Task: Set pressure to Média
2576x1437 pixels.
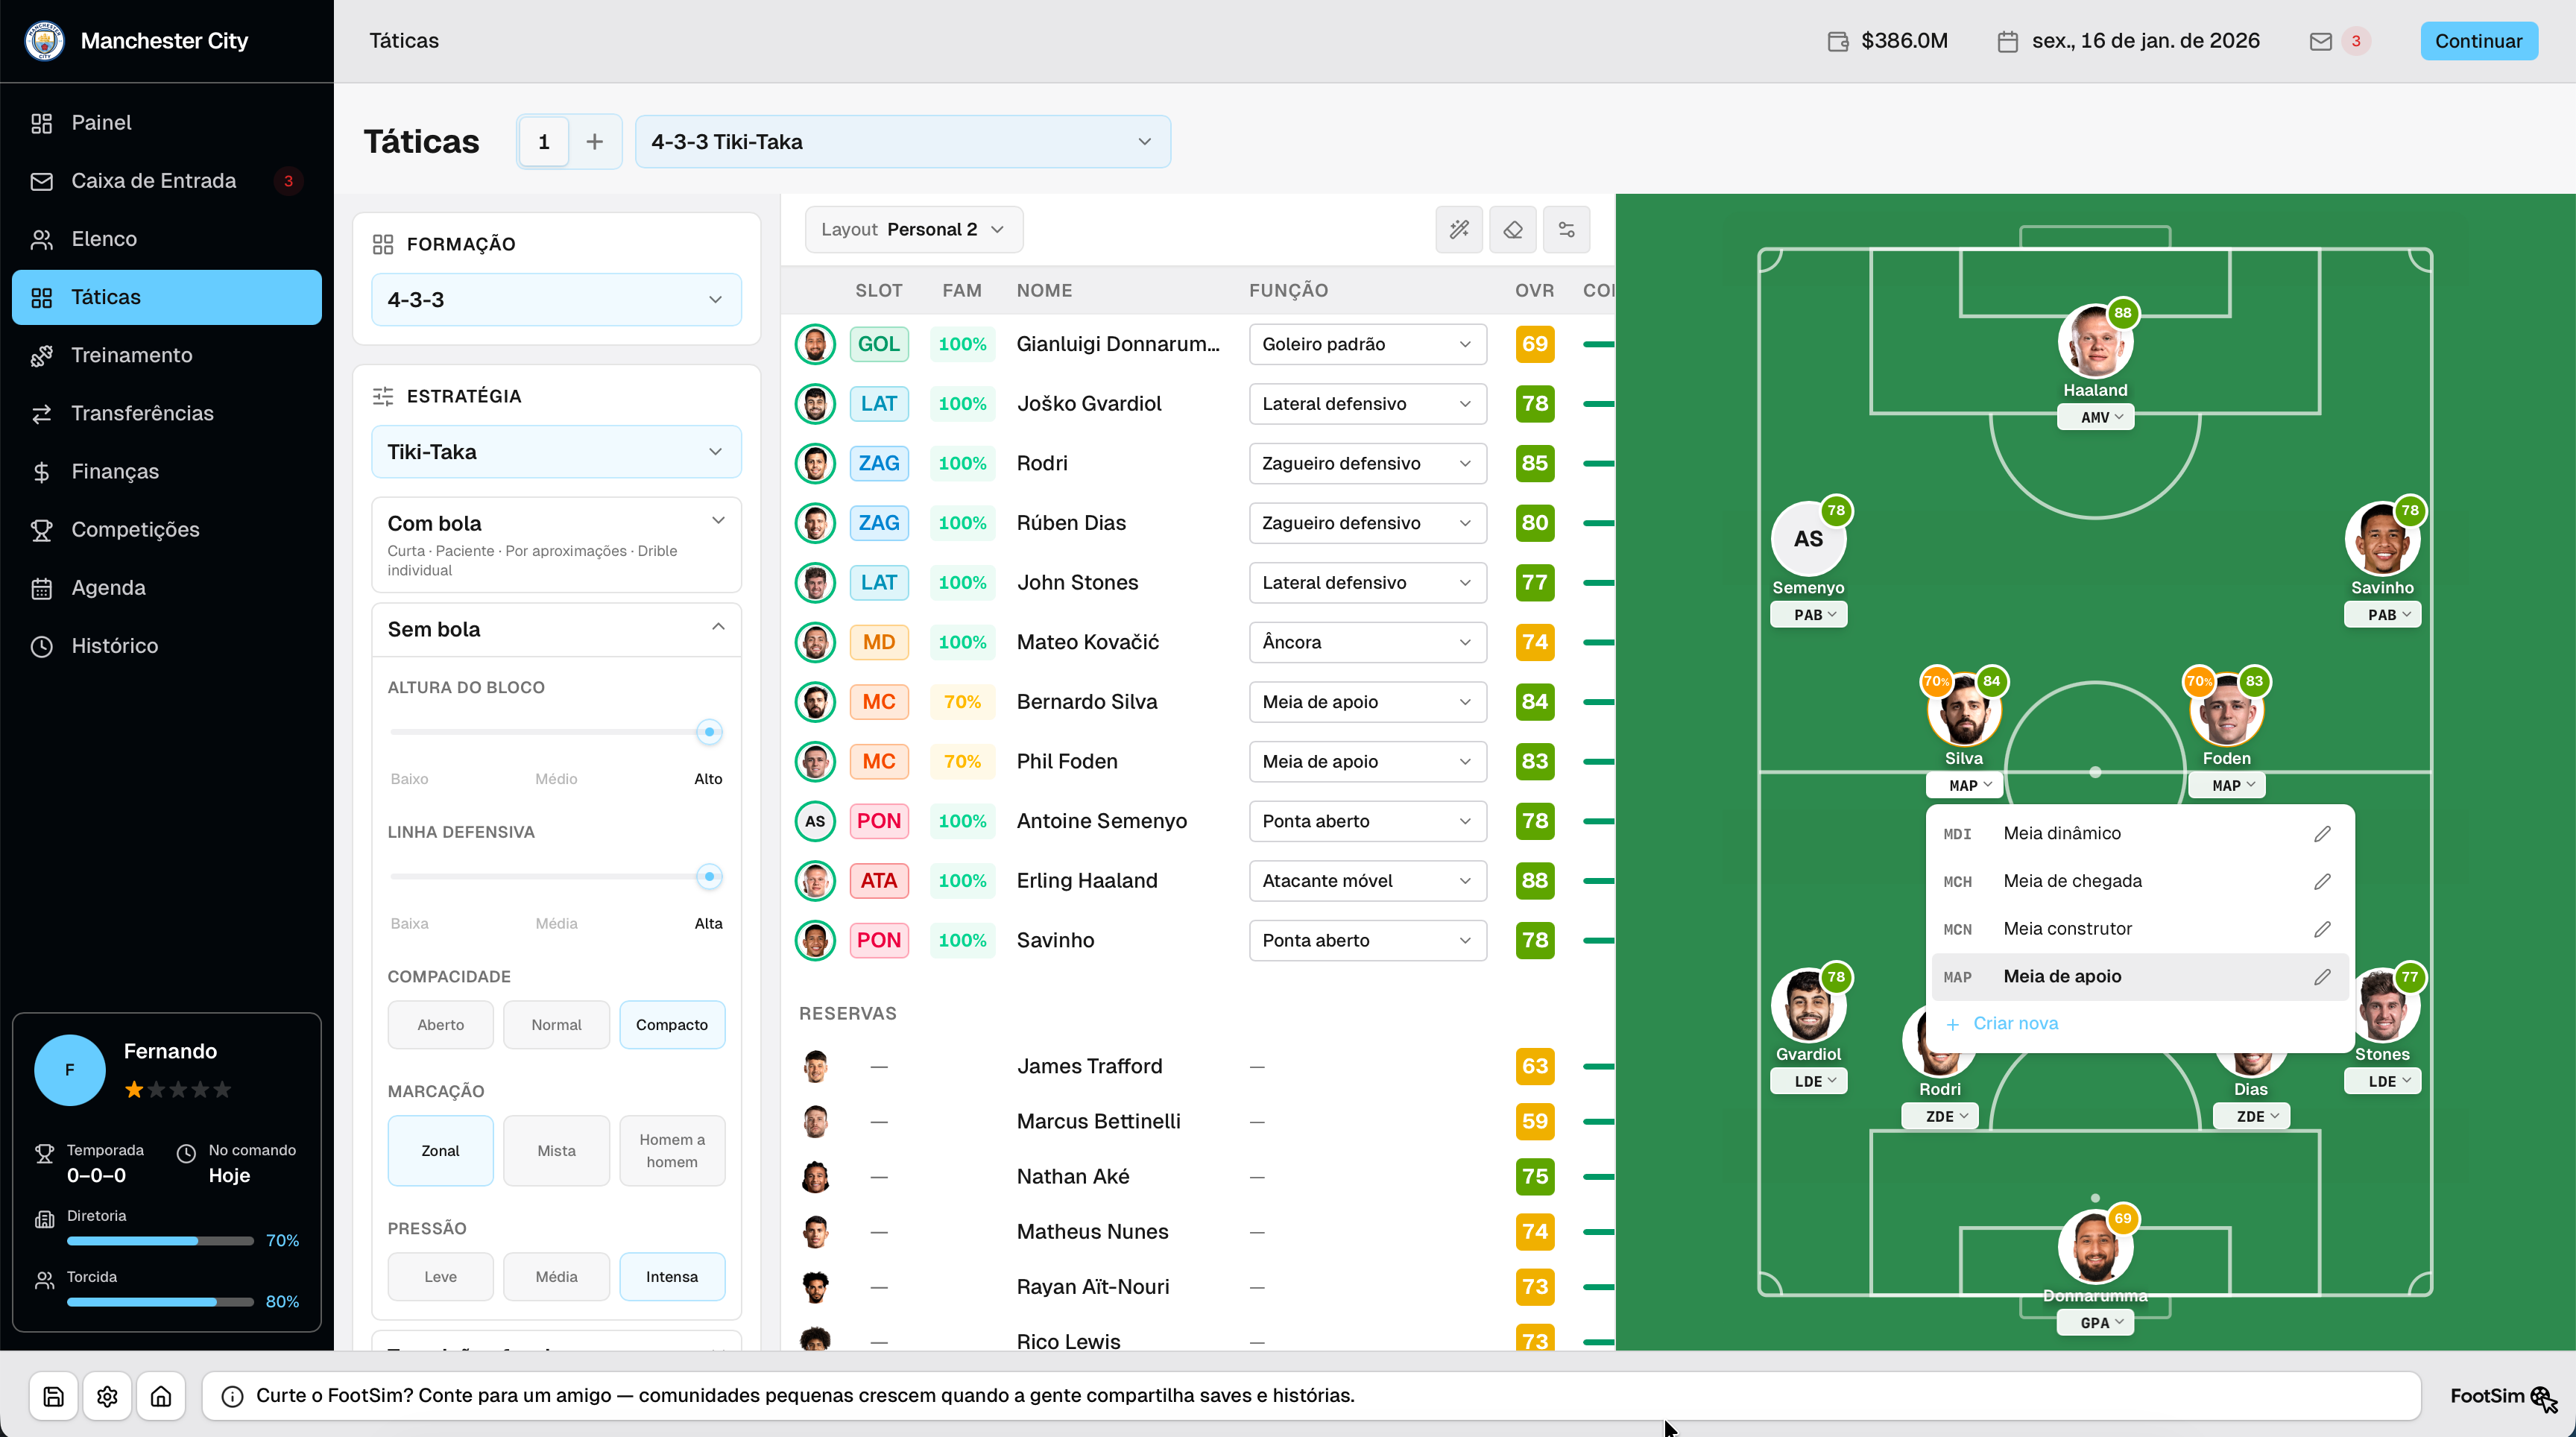Action: (x=556, y=1277)
